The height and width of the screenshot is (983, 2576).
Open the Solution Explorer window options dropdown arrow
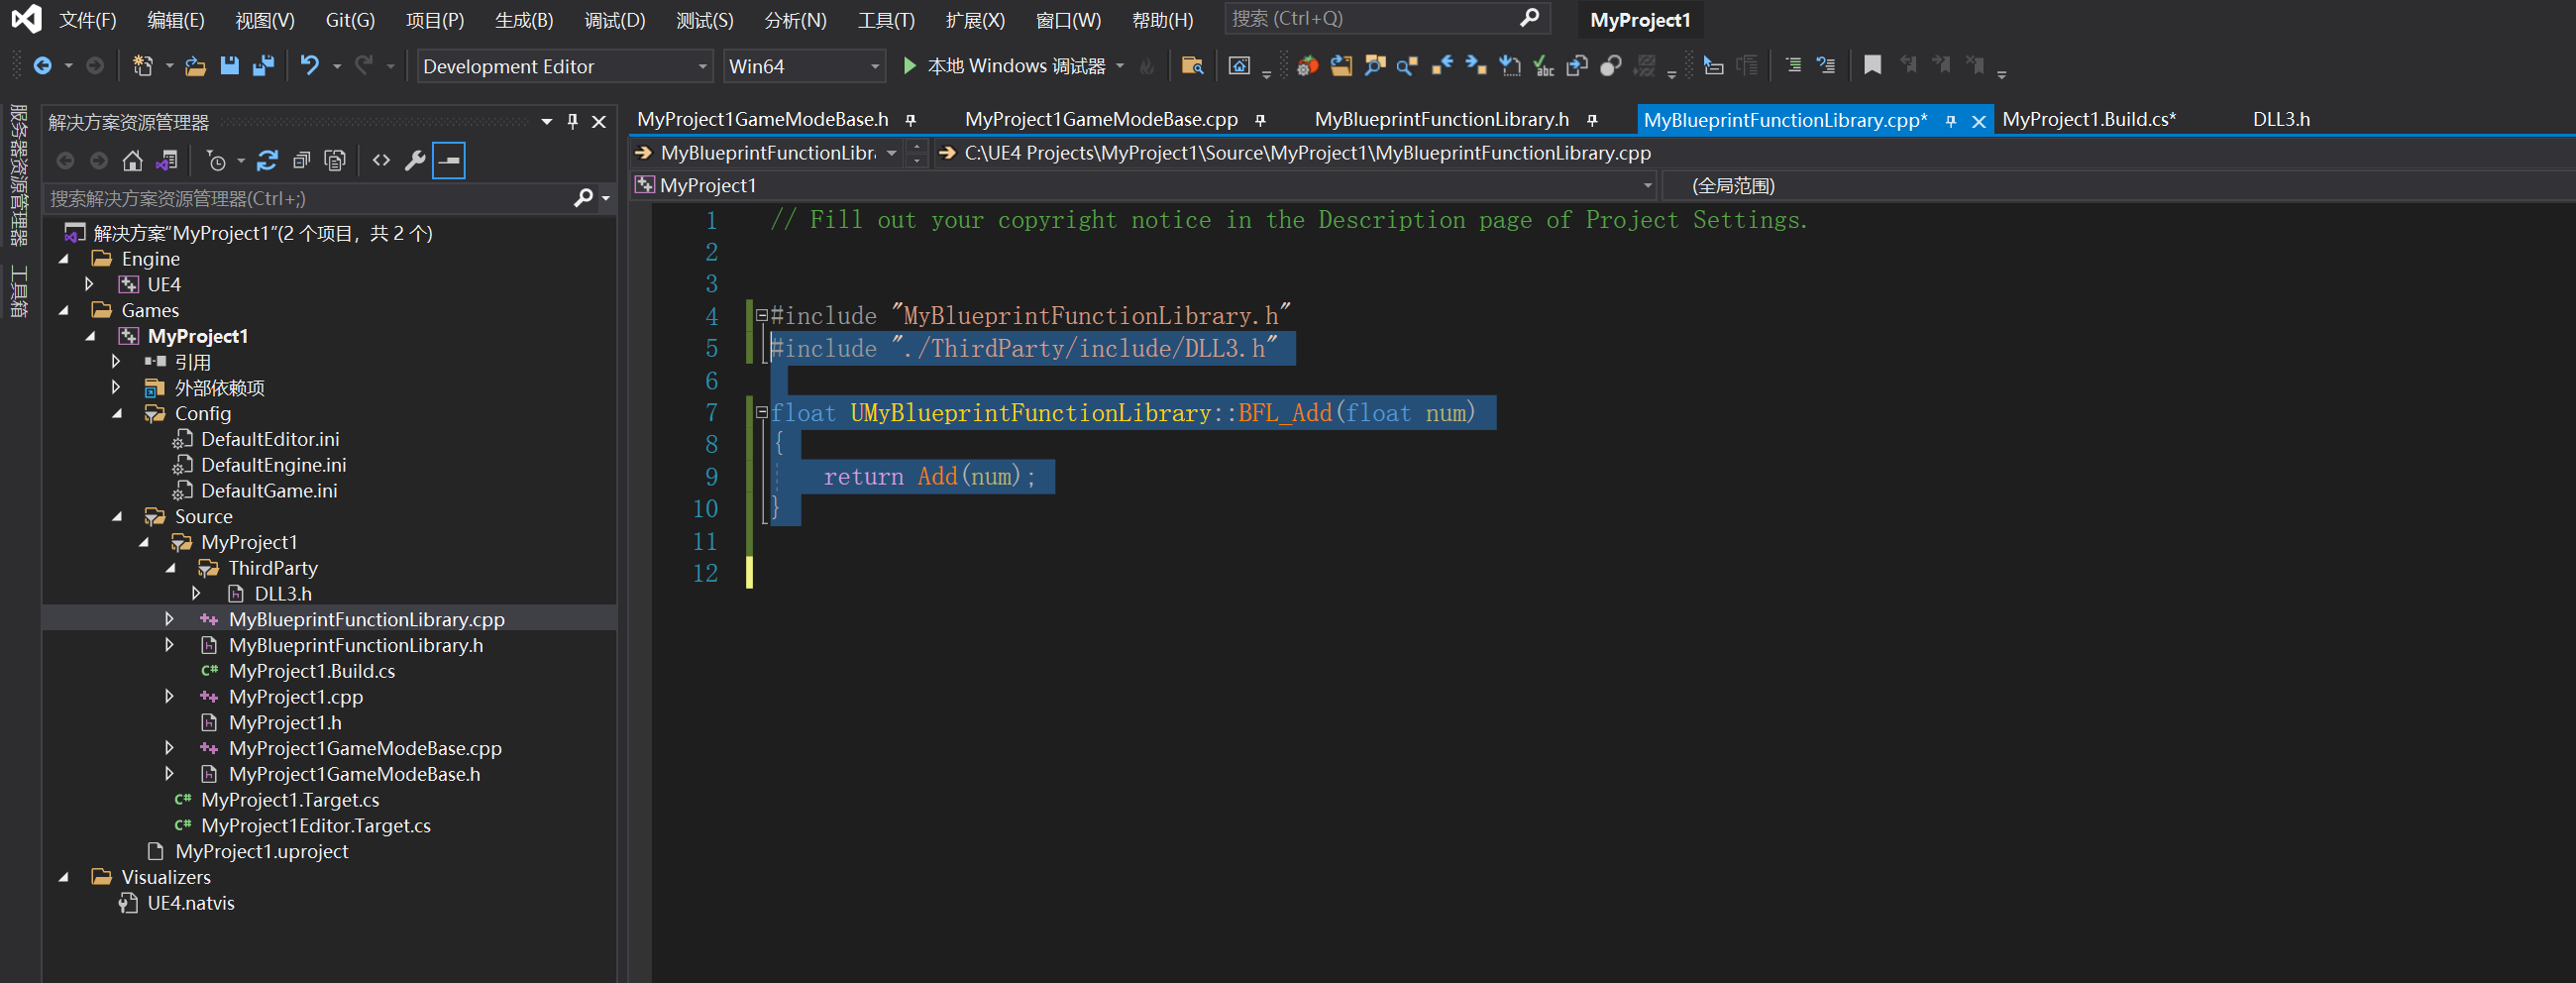pos(546,121)
